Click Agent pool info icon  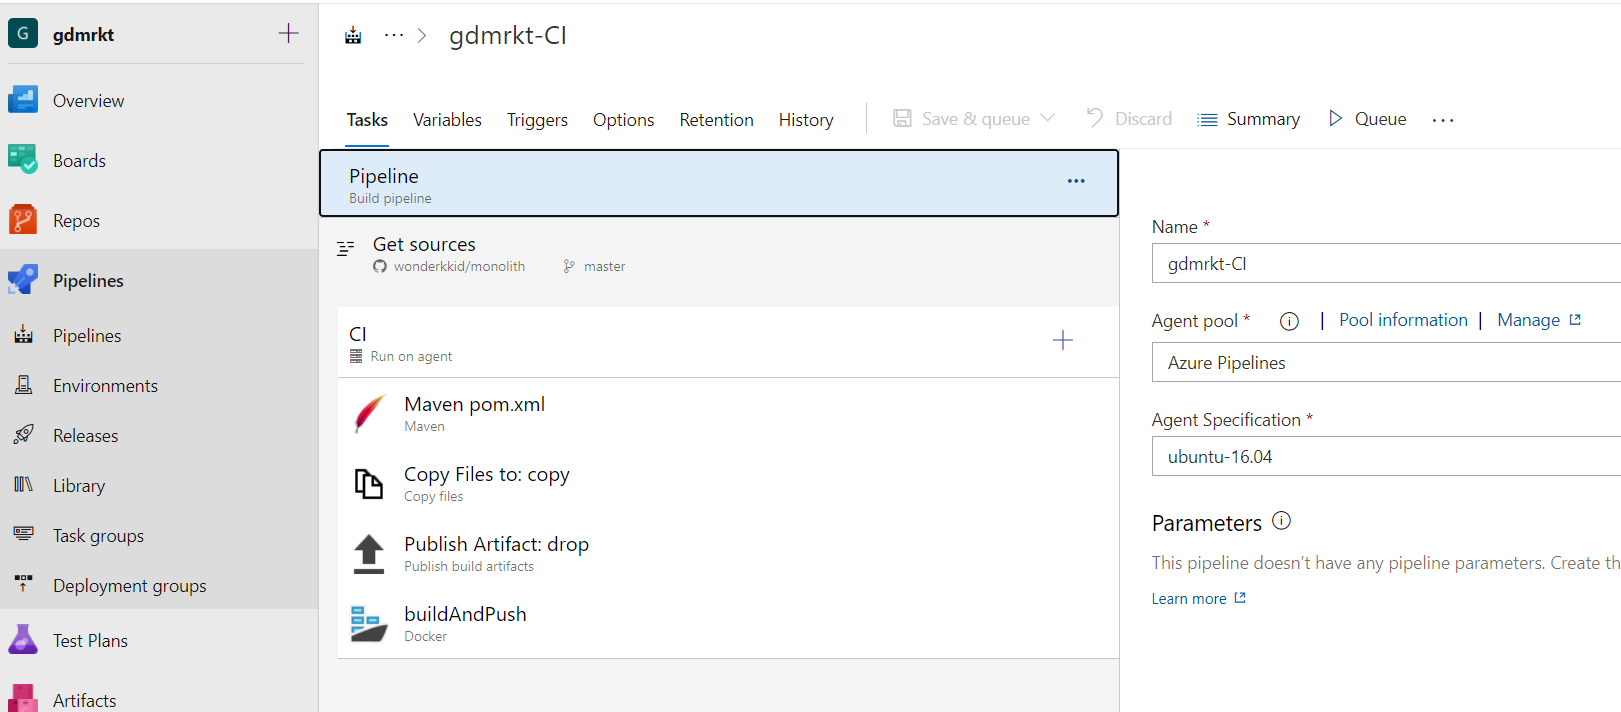click(1289, 321)
